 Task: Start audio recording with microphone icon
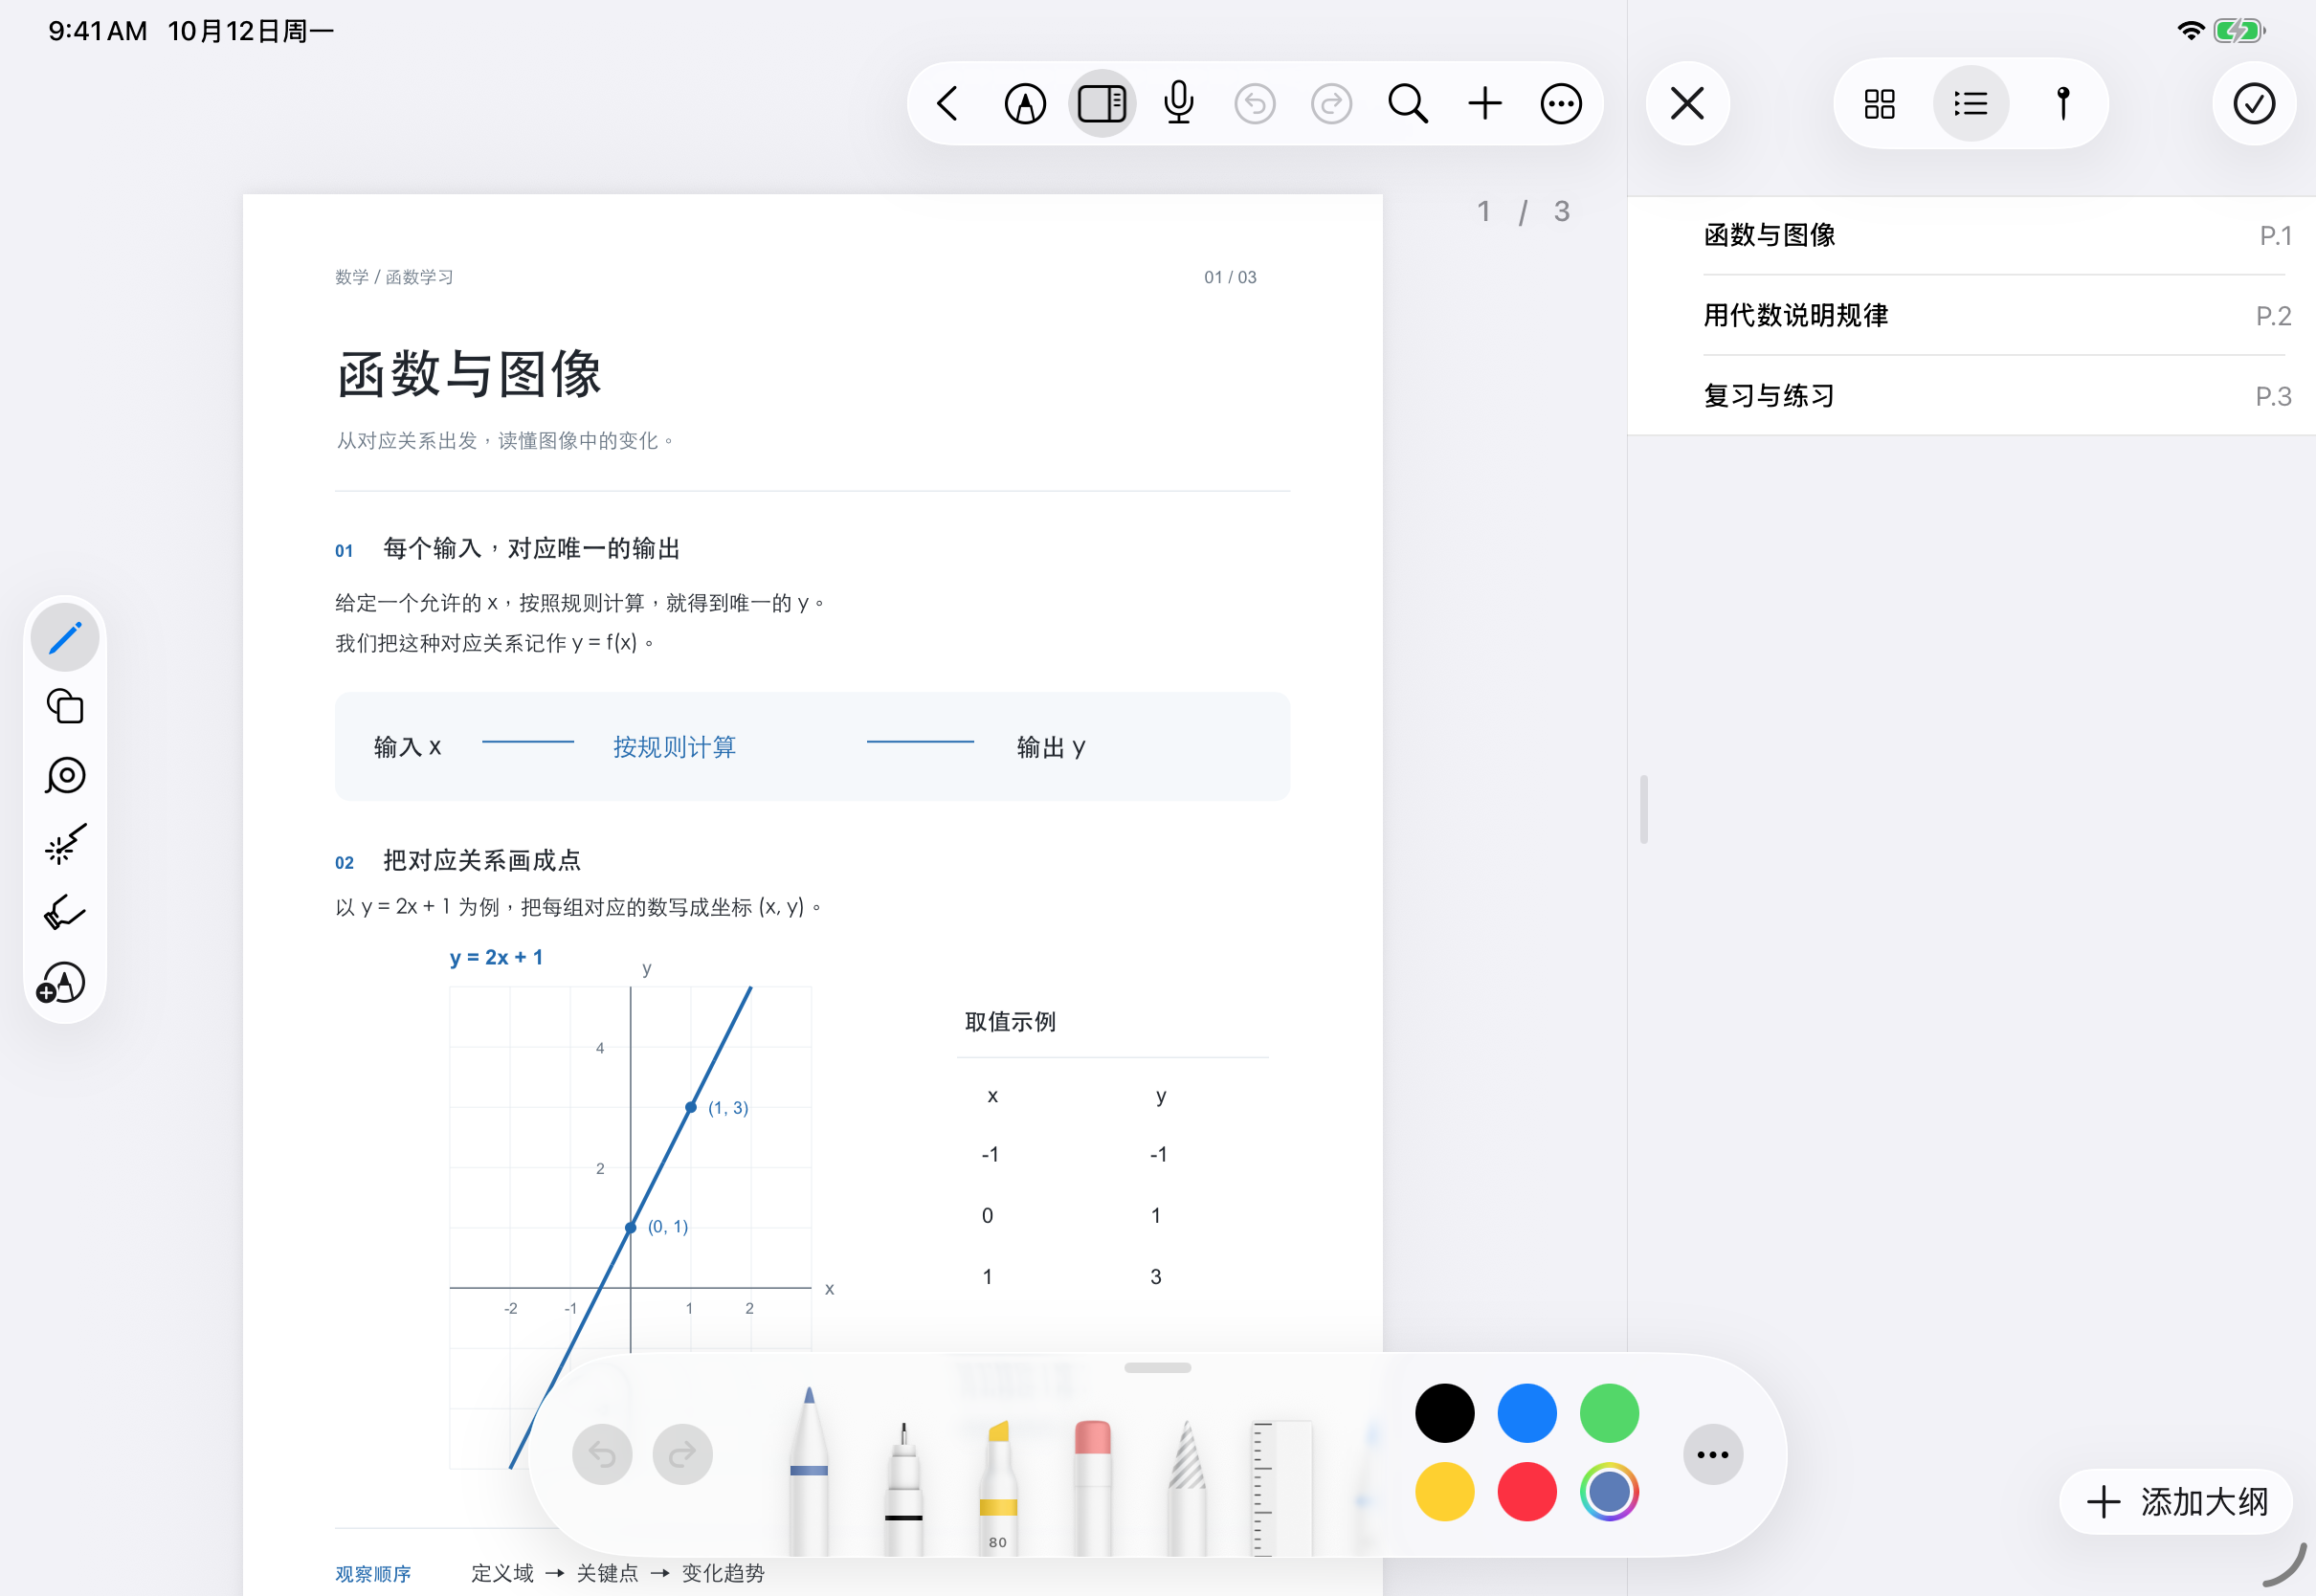point(1179,103)
